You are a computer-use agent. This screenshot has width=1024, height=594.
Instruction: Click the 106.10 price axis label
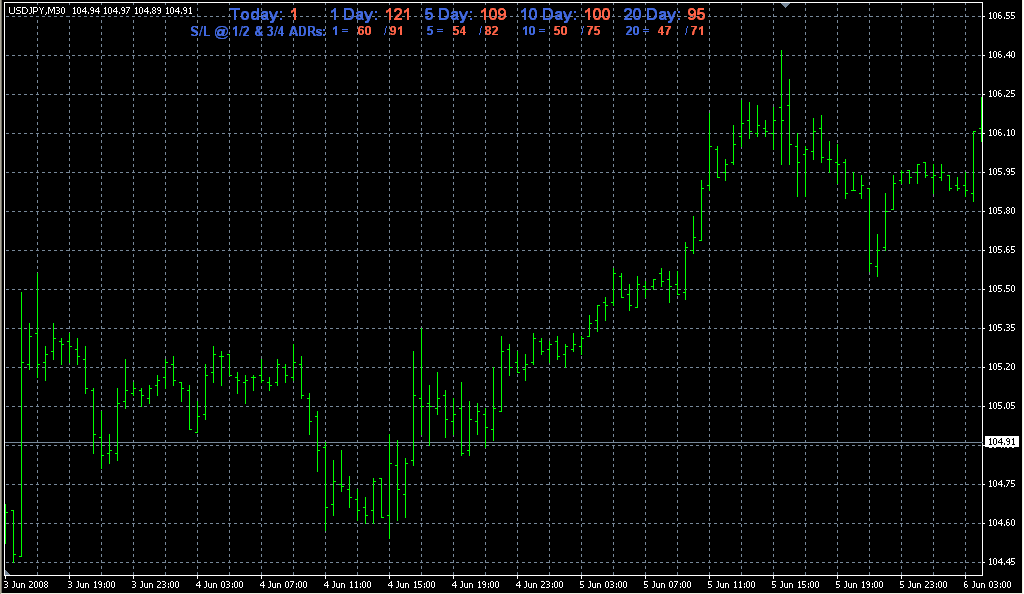pyautogui.click(x=1001, y=133)
